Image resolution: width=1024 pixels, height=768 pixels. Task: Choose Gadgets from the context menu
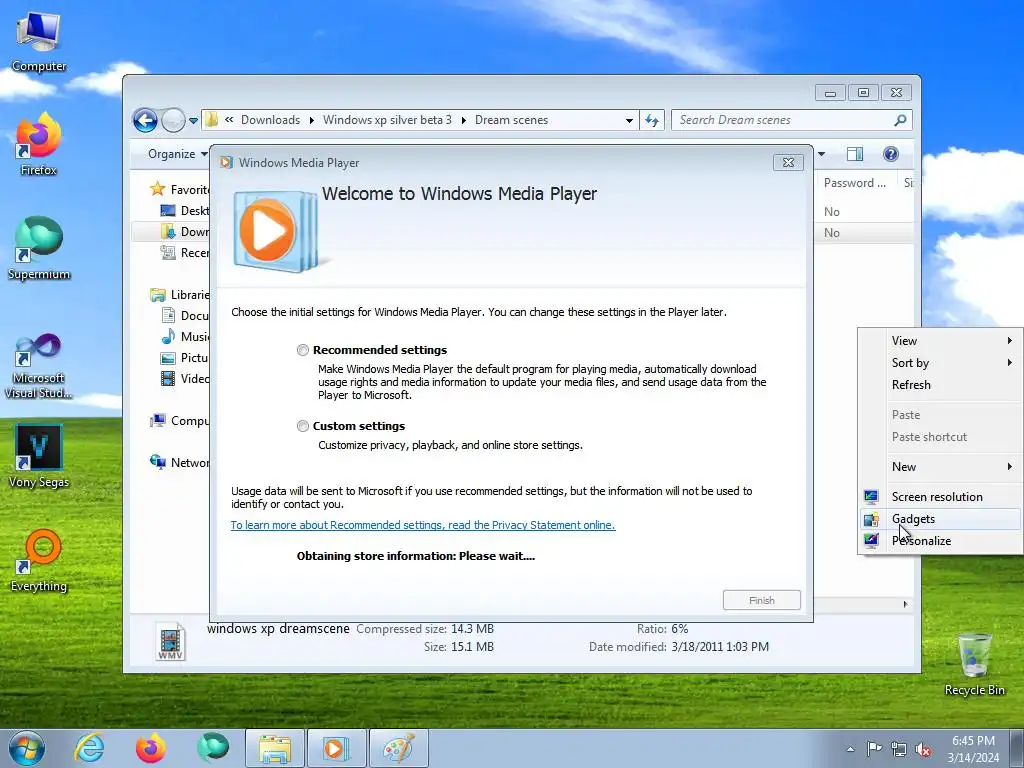(x=940, y=519)
